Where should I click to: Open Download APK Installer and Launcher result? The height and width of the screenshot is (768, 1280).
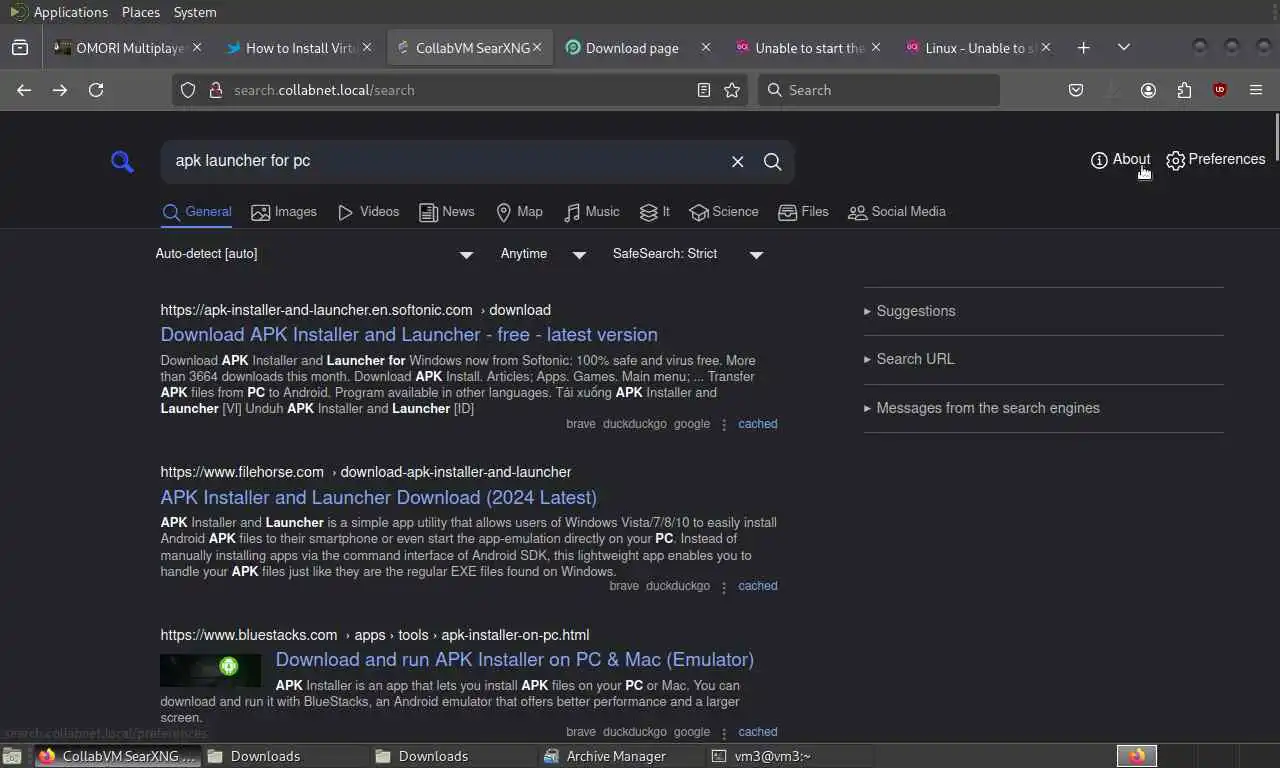[x=409, y=335]
